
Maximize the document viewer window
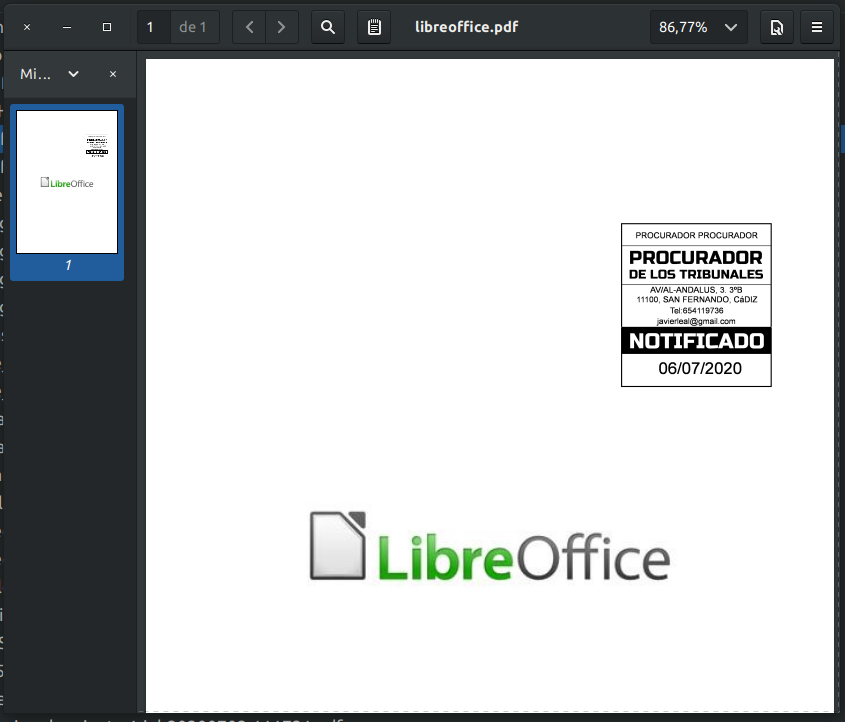107,27
